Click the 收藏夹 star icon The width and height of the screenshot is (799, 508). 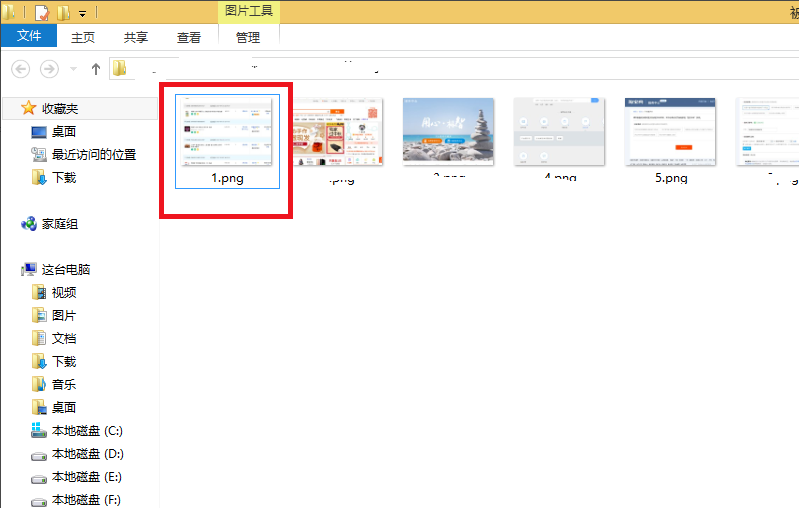pyautogui.click(x=29, y=108)
